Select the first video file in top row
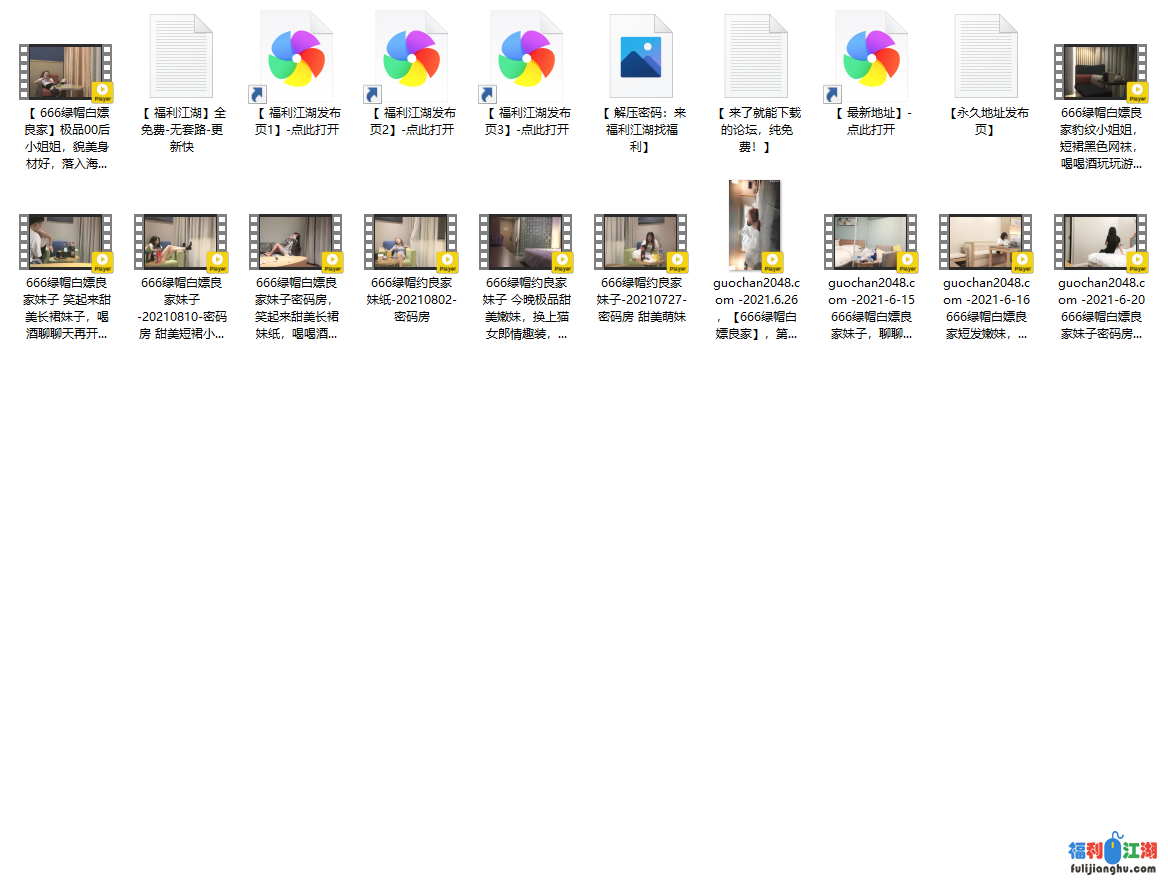This screenshot has width=1168, height=884. (65, 72)
